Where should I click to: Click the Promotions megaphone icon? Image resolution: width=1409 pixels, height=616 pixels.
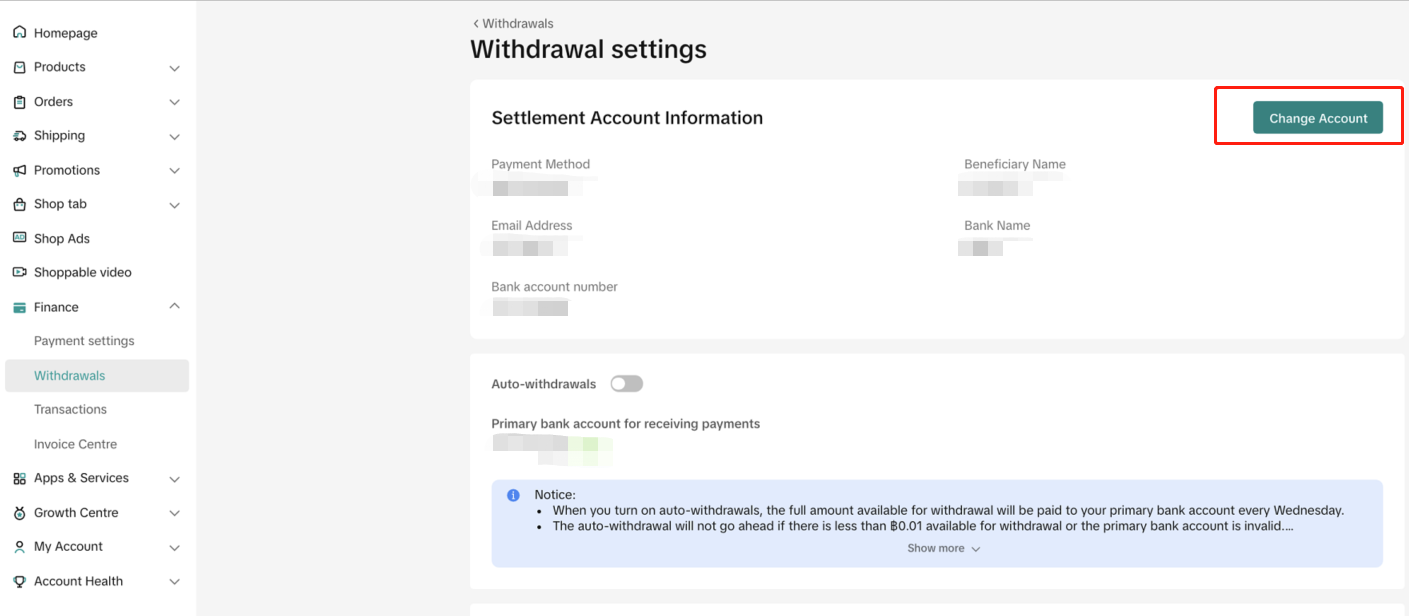[19, 170]
